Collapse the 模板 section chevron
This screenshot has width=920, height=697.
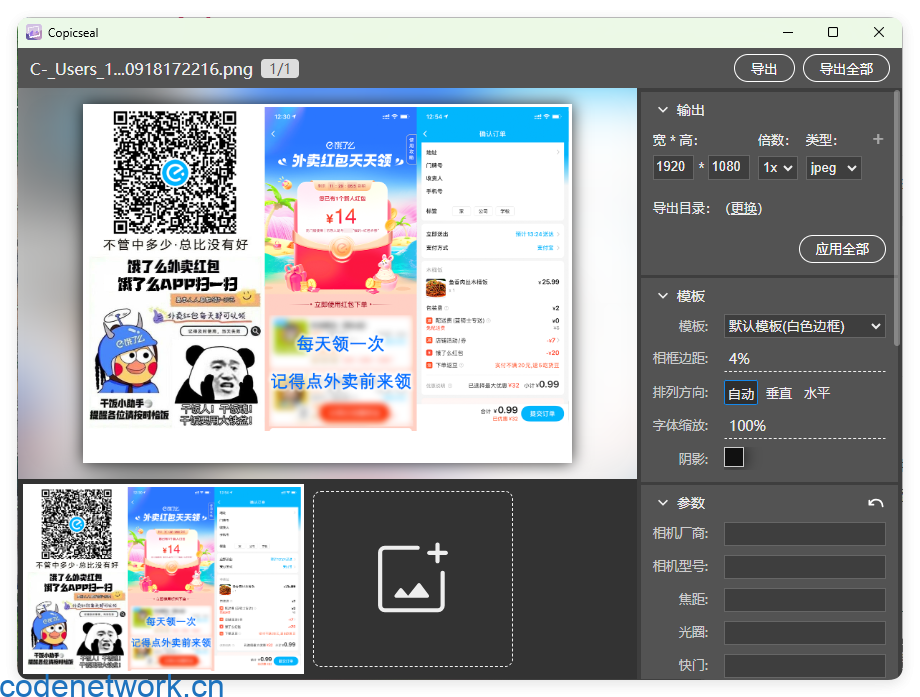coord(663,296)
